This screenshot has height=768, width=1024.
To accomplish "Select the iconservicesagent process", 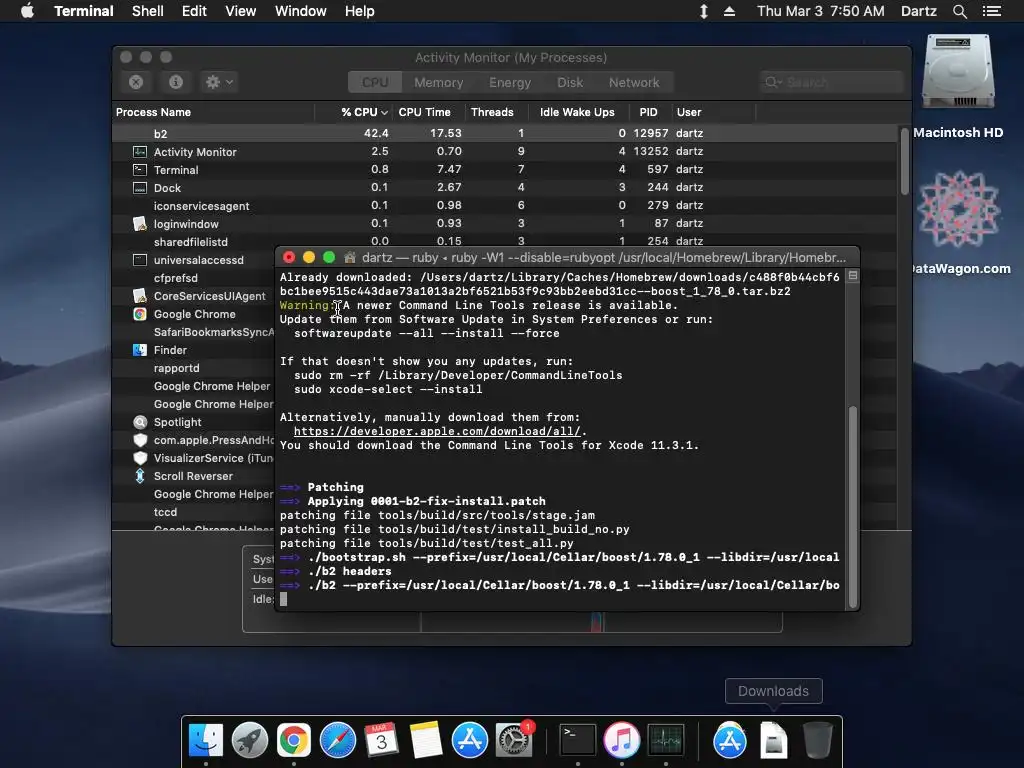I will point(201,206).
